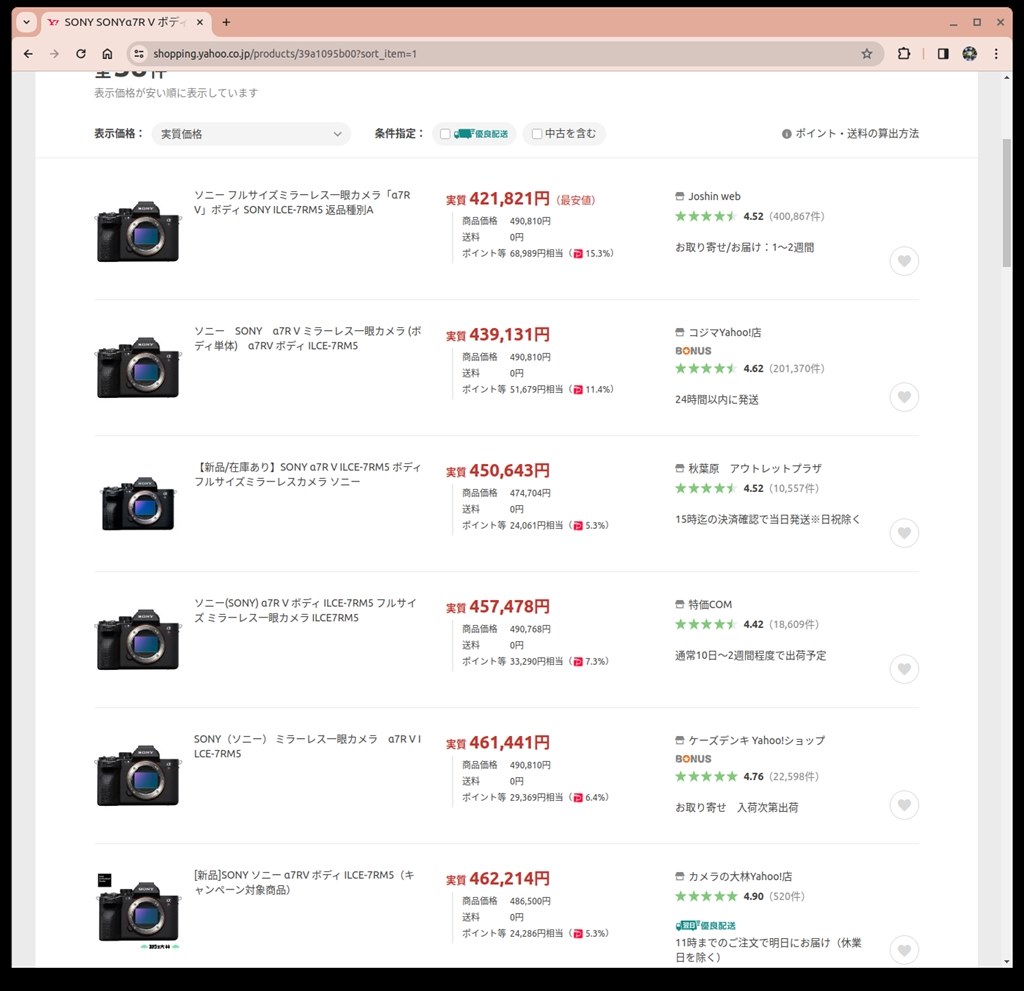Favorite the 特価COM listing with heart
This screenshot has height=991, width=1024.
tap(904, 669)
